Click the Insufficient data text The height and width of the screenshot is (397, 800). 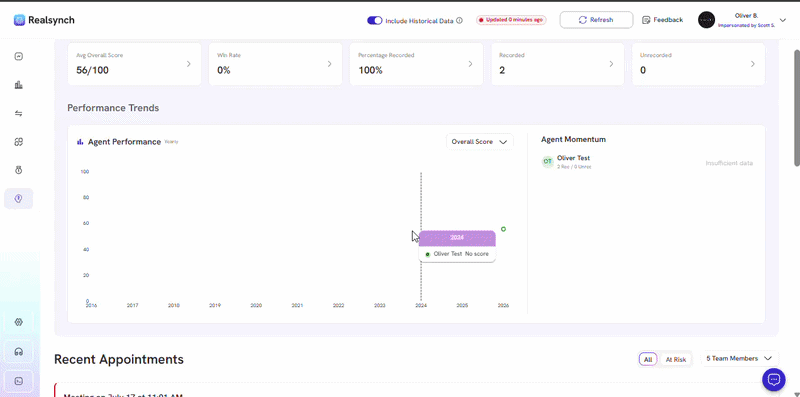tap(729, 163)
